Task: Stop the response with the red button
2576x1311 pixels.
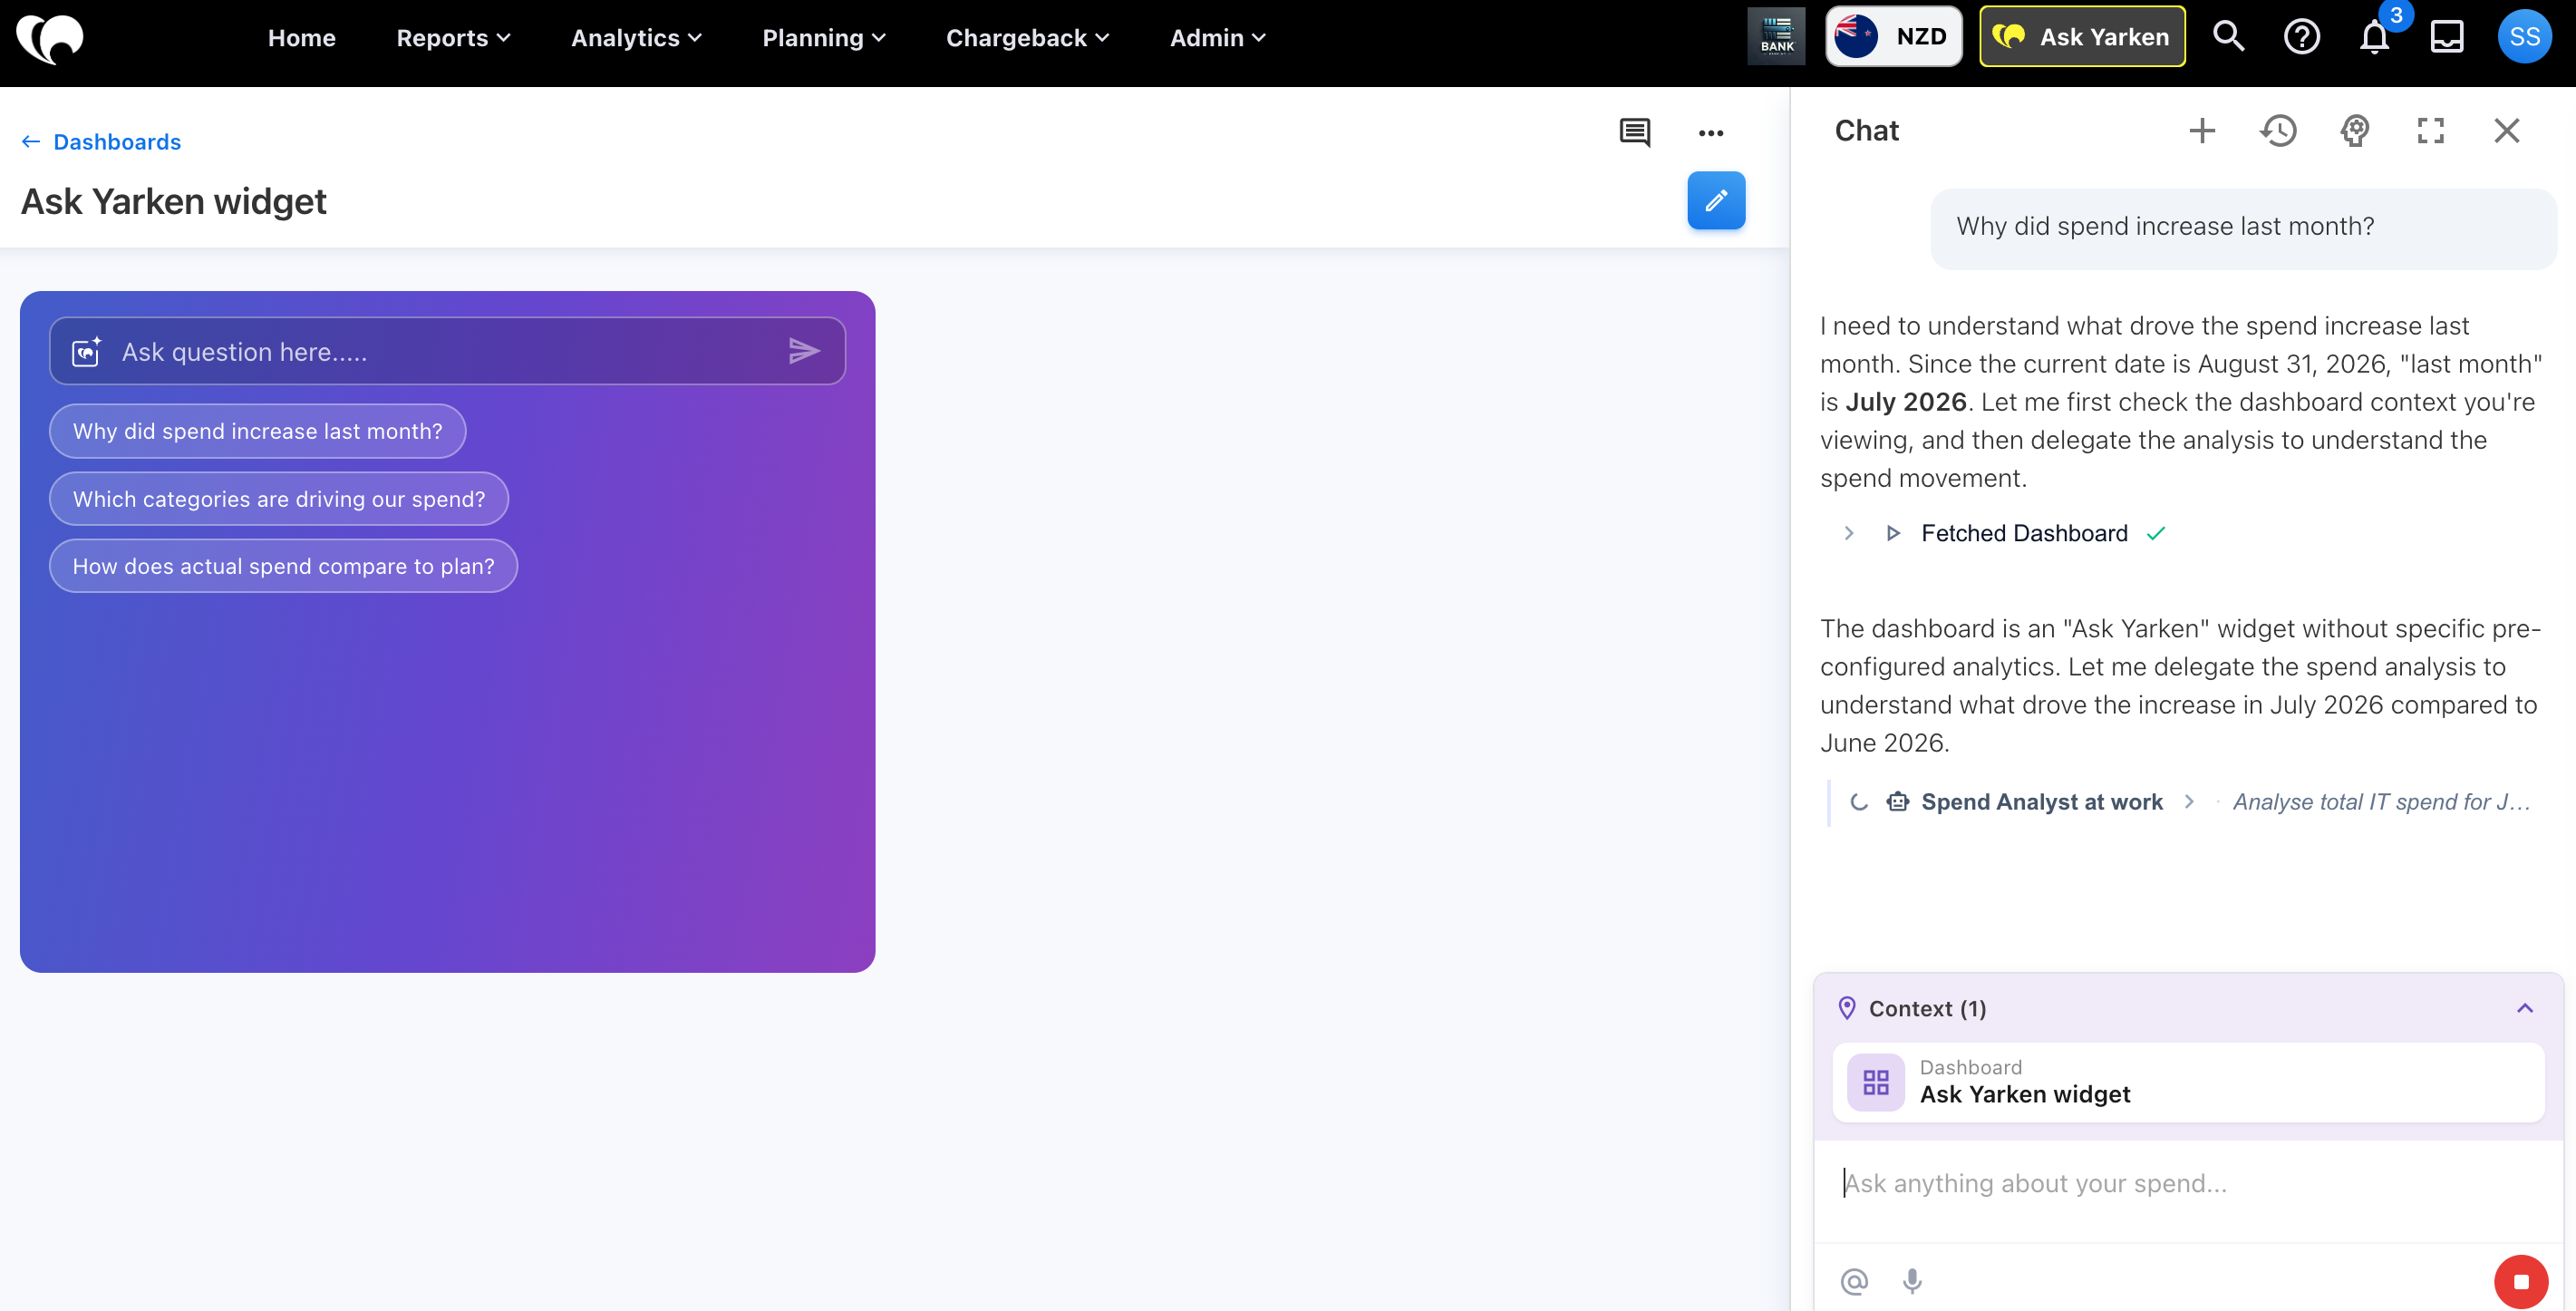Action: tap(2520, 1281)
